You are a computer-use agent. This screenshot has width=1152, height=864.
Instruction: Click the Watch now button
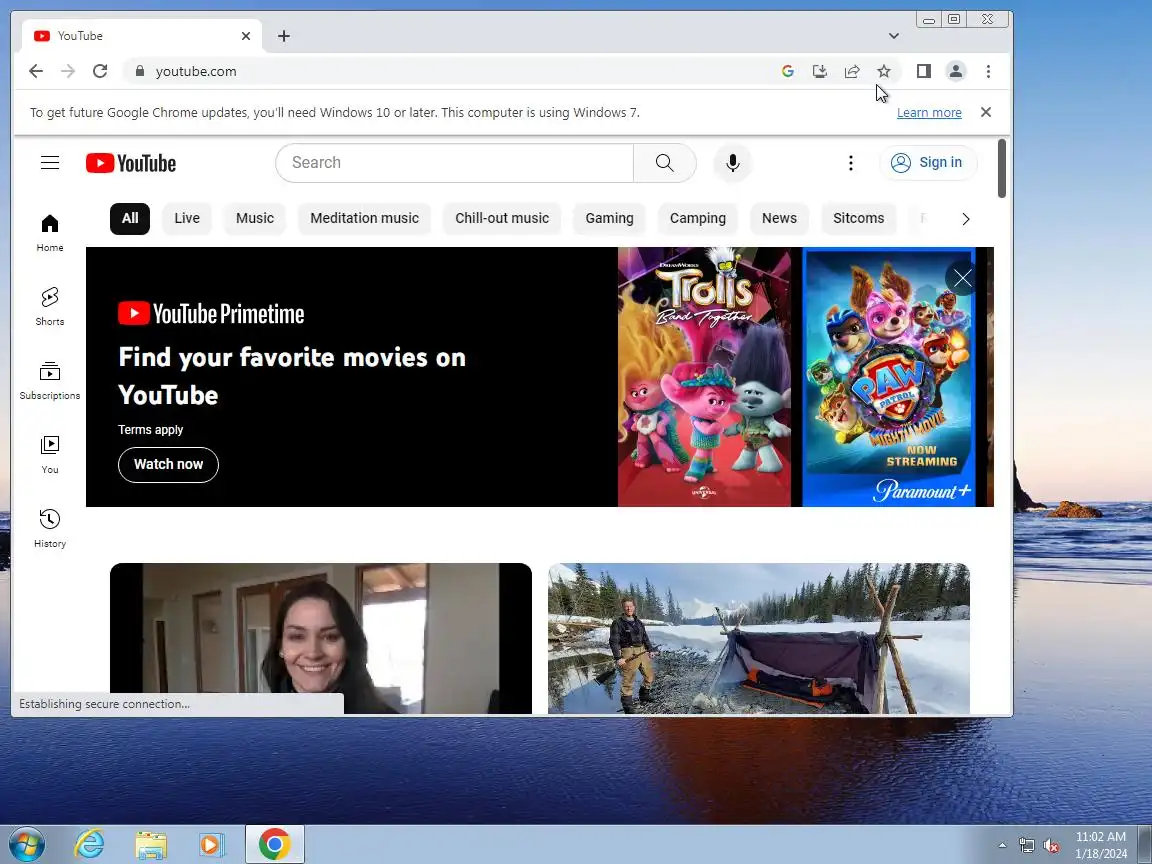[x=168, y=464]
